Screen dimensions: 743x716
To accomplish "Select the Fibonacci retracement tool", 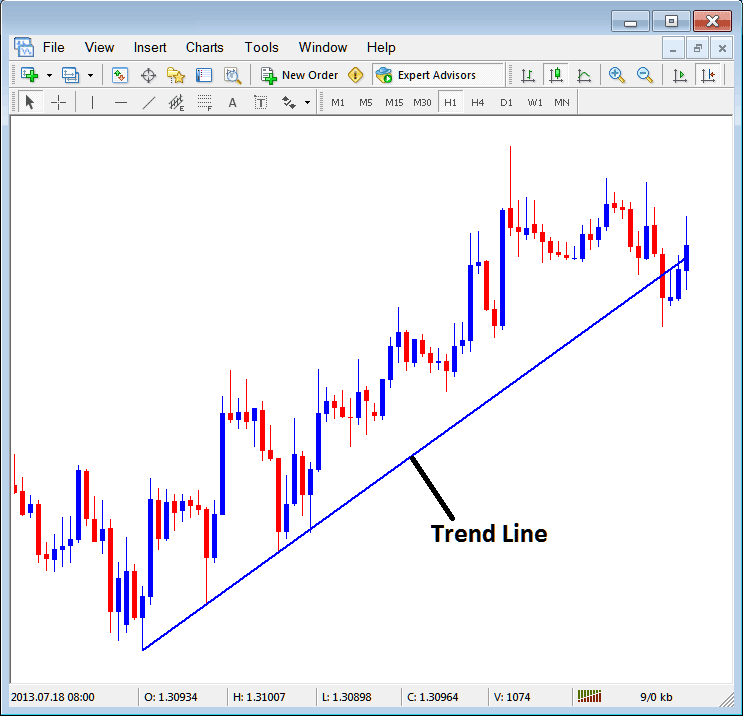I will coord(205,102).
